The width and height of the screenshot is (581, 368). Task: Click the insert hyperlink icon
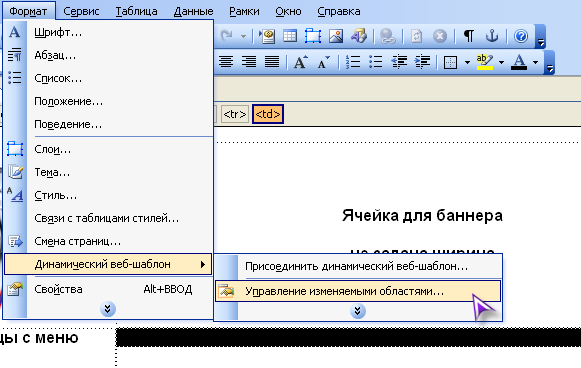coord(388,36)
